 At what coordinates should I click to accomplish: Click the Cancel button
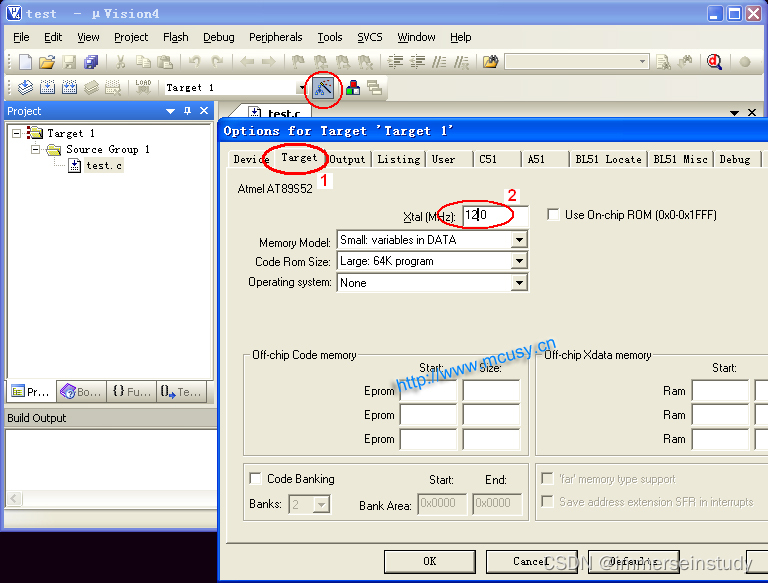[x=531, y=561]
